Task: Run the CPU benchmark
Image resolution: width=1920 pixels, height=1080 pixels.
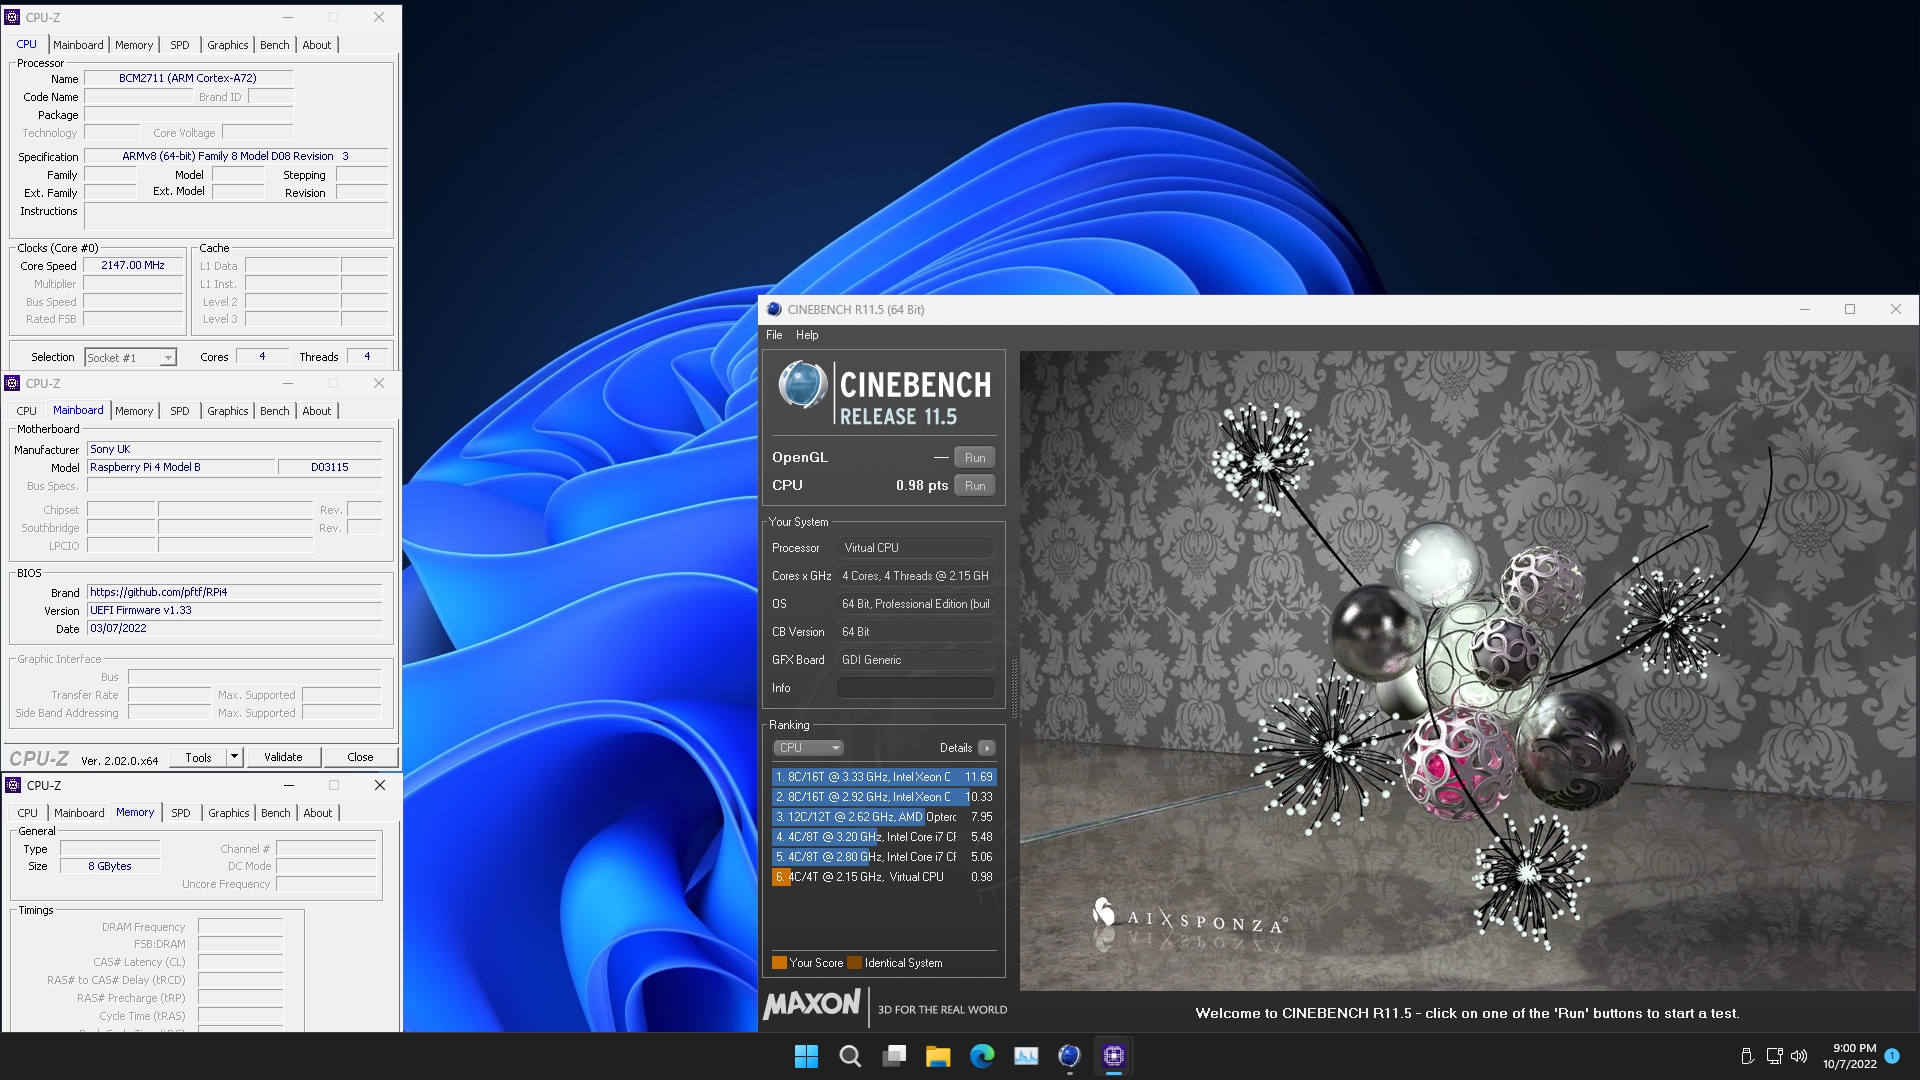Action: coord(975,486)
